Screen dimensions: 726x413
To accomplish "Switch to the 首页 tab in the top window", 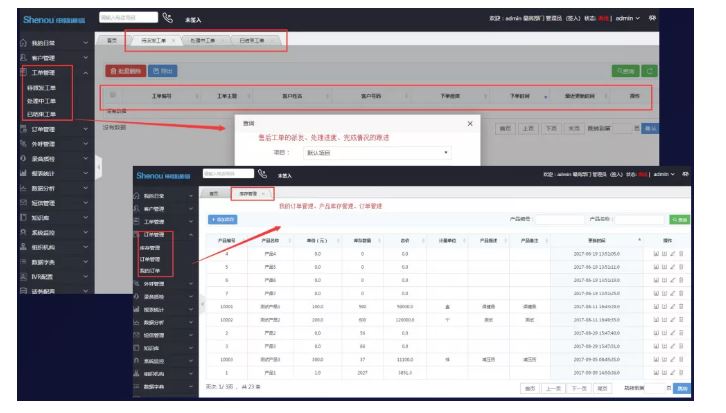I will point(109,41).
